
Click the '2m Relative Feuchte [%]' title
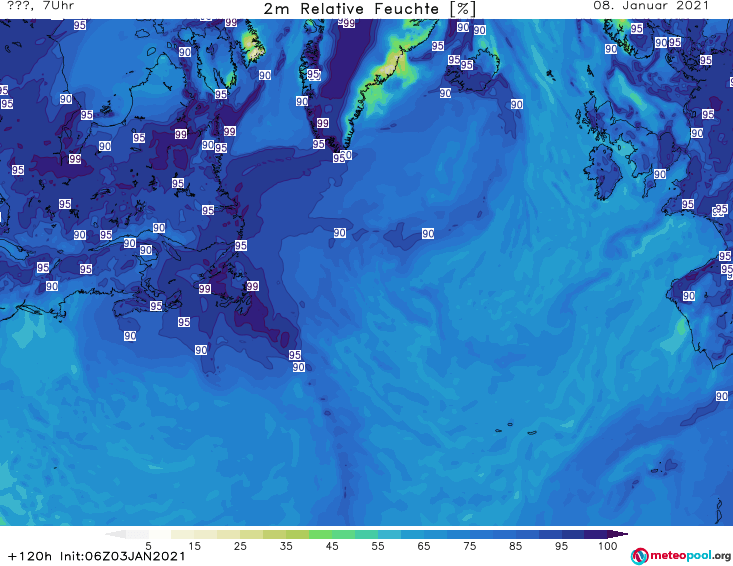(369, 9)
